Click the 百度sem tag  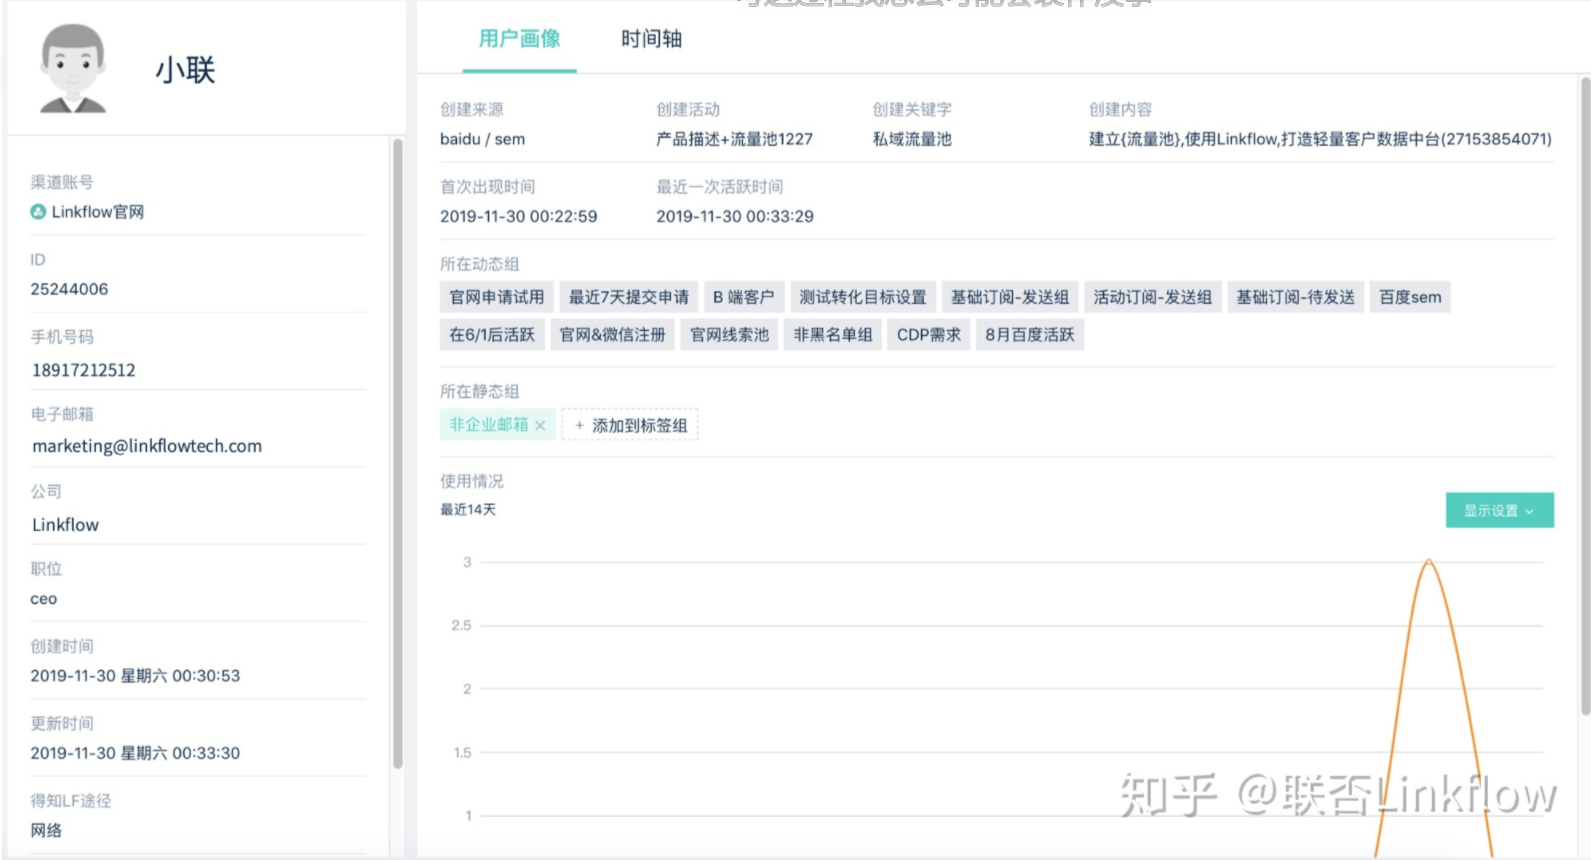(1410, 297)
